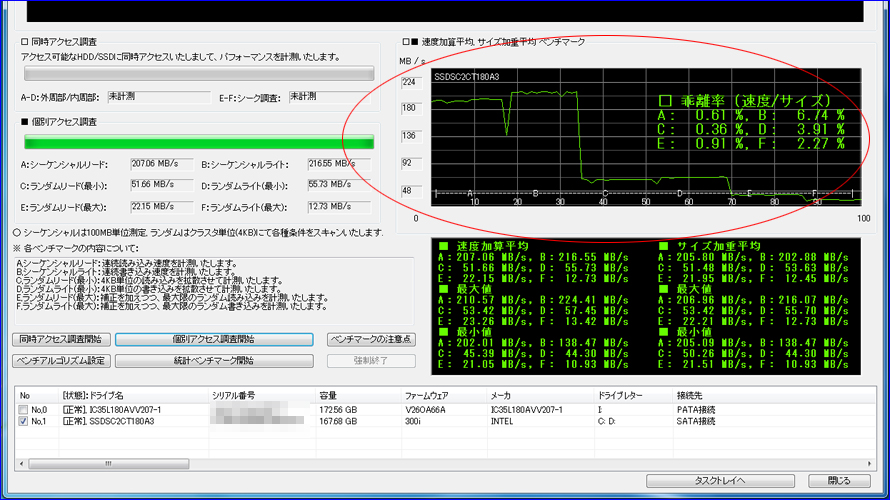The width and height of the screenshot is (890, 500).
Task: Start 個別アクセス調査開始 benchmark
Action: point(214,339)
